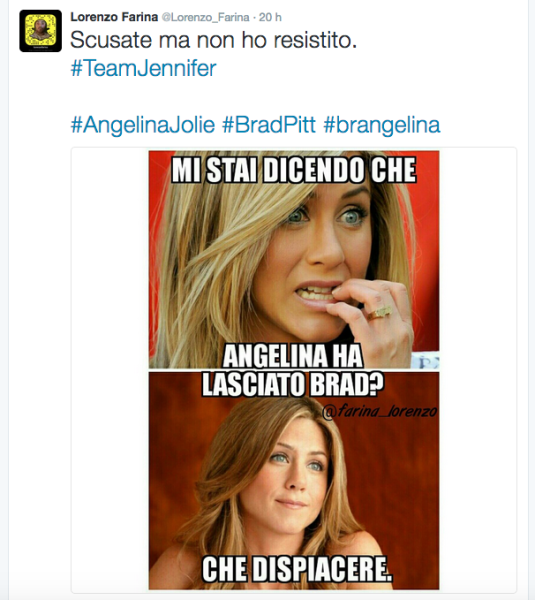Click the 'ANGELINA HA LASCIATO BRAD?' caption

coord(293,370)
